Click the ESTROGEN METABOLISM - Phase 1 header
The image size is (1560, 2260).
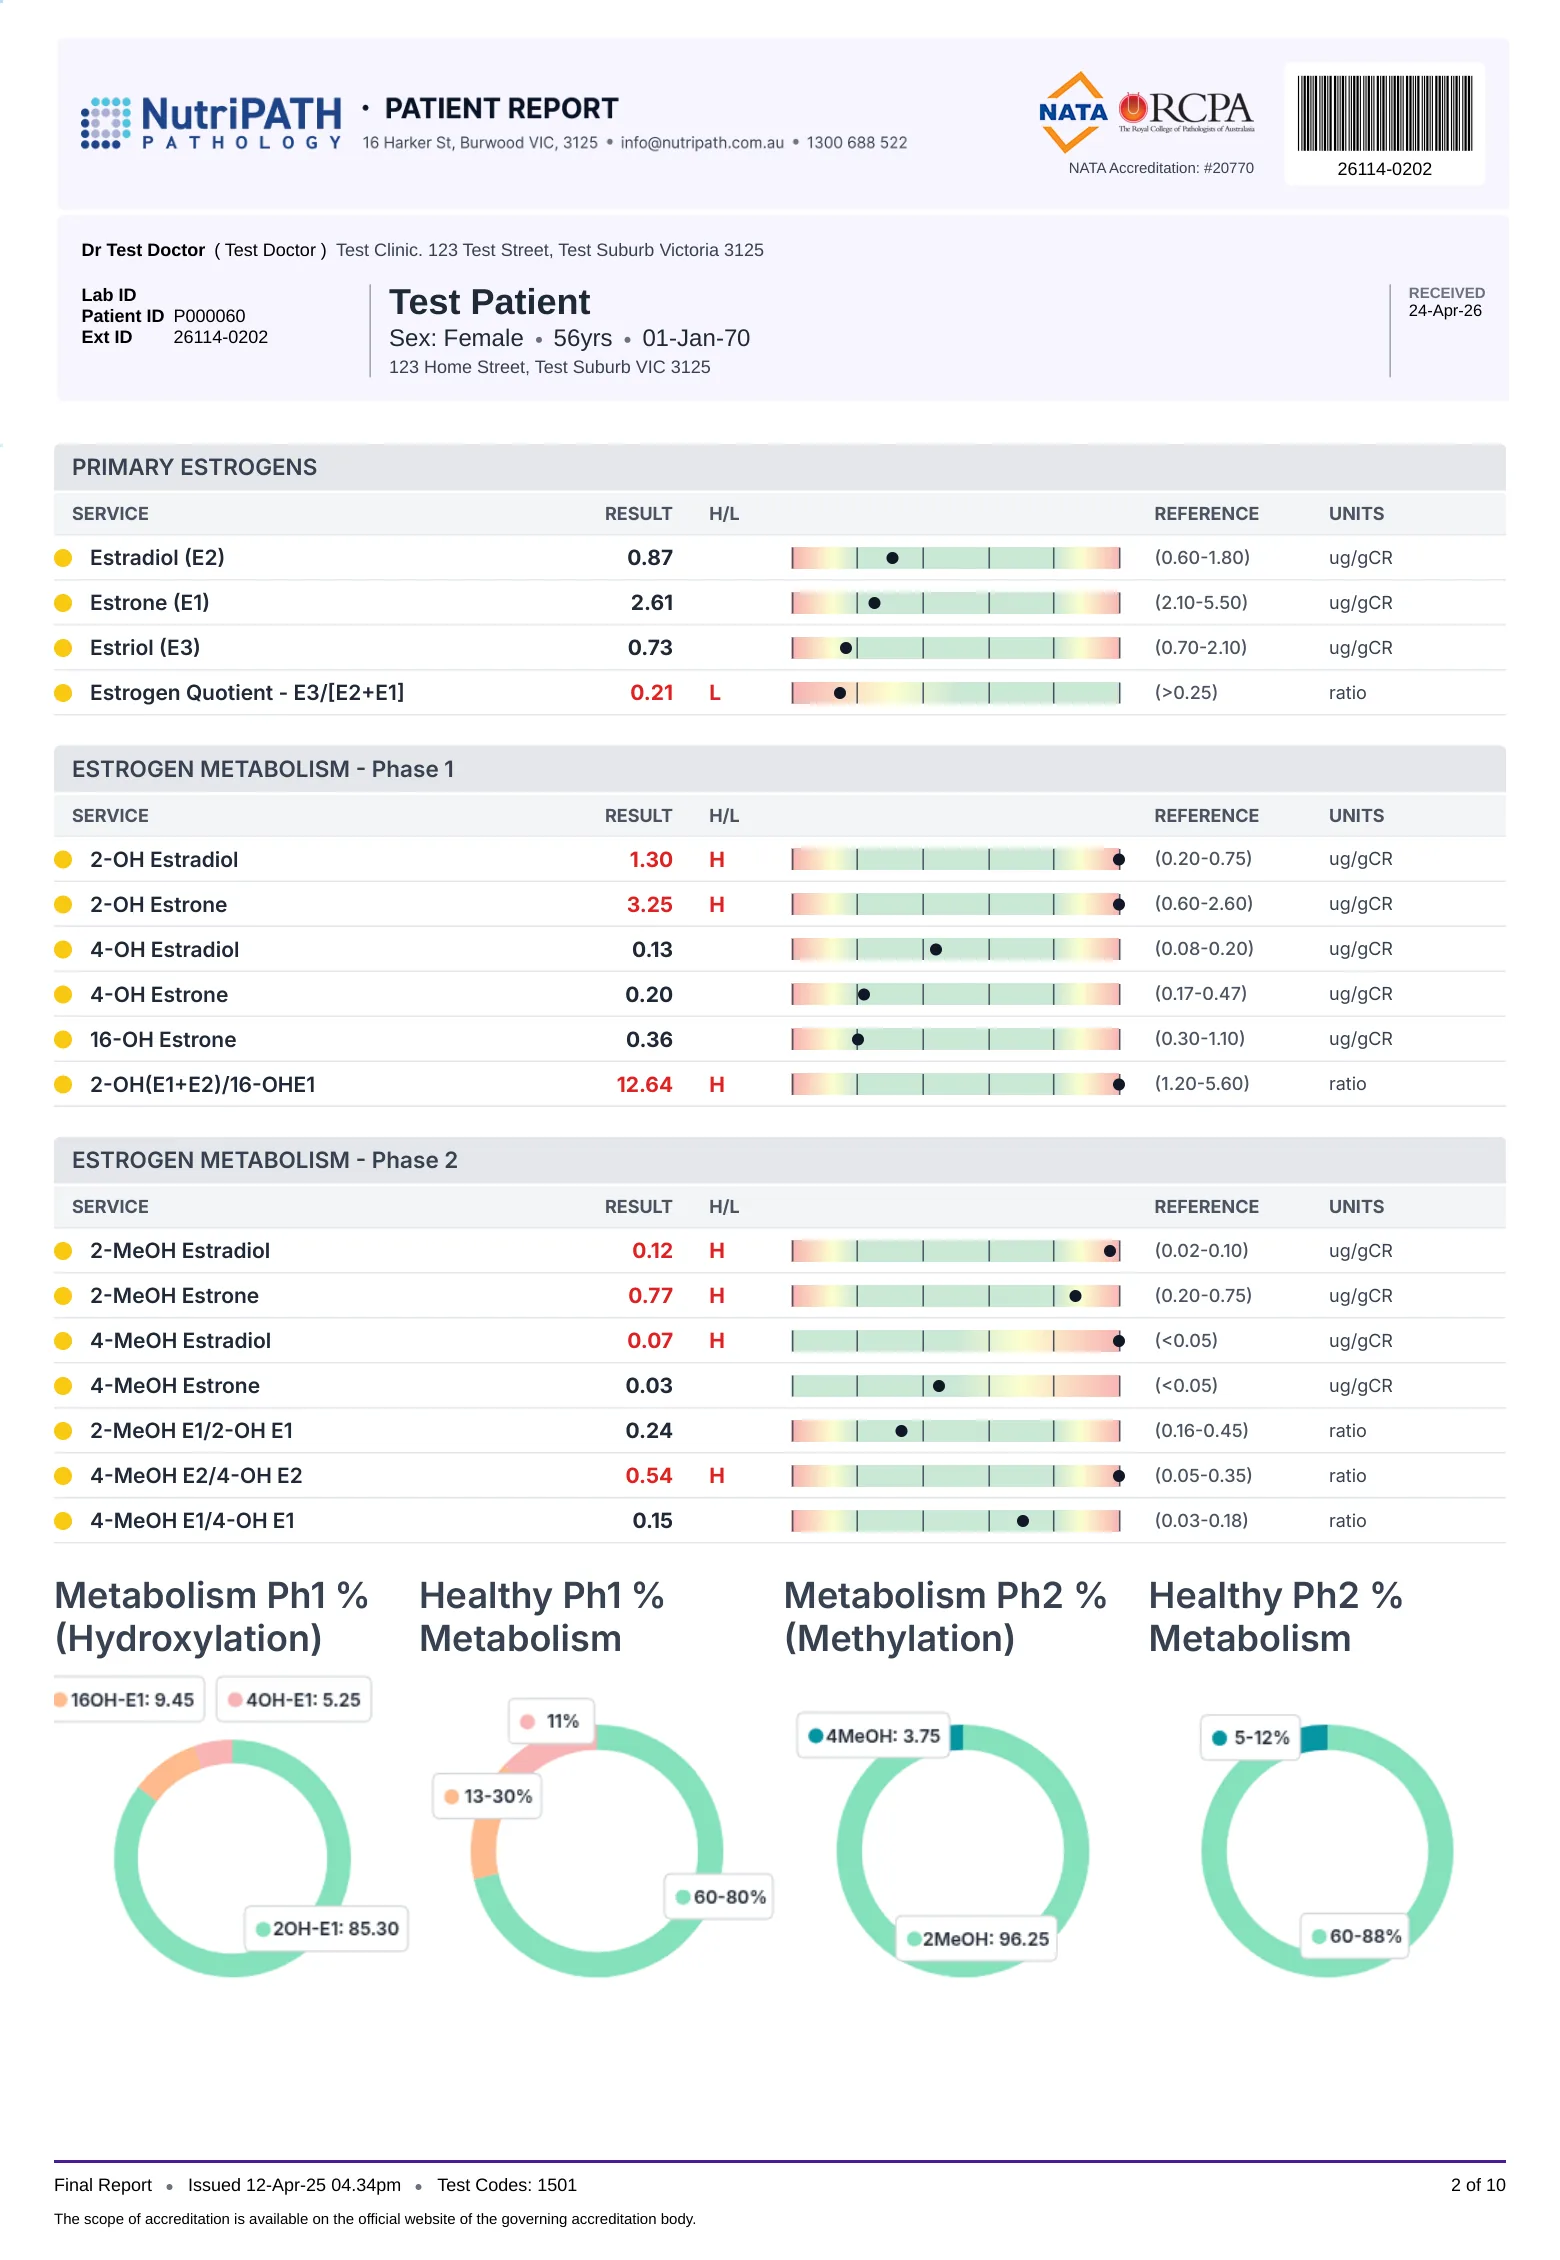pos(780,769)
